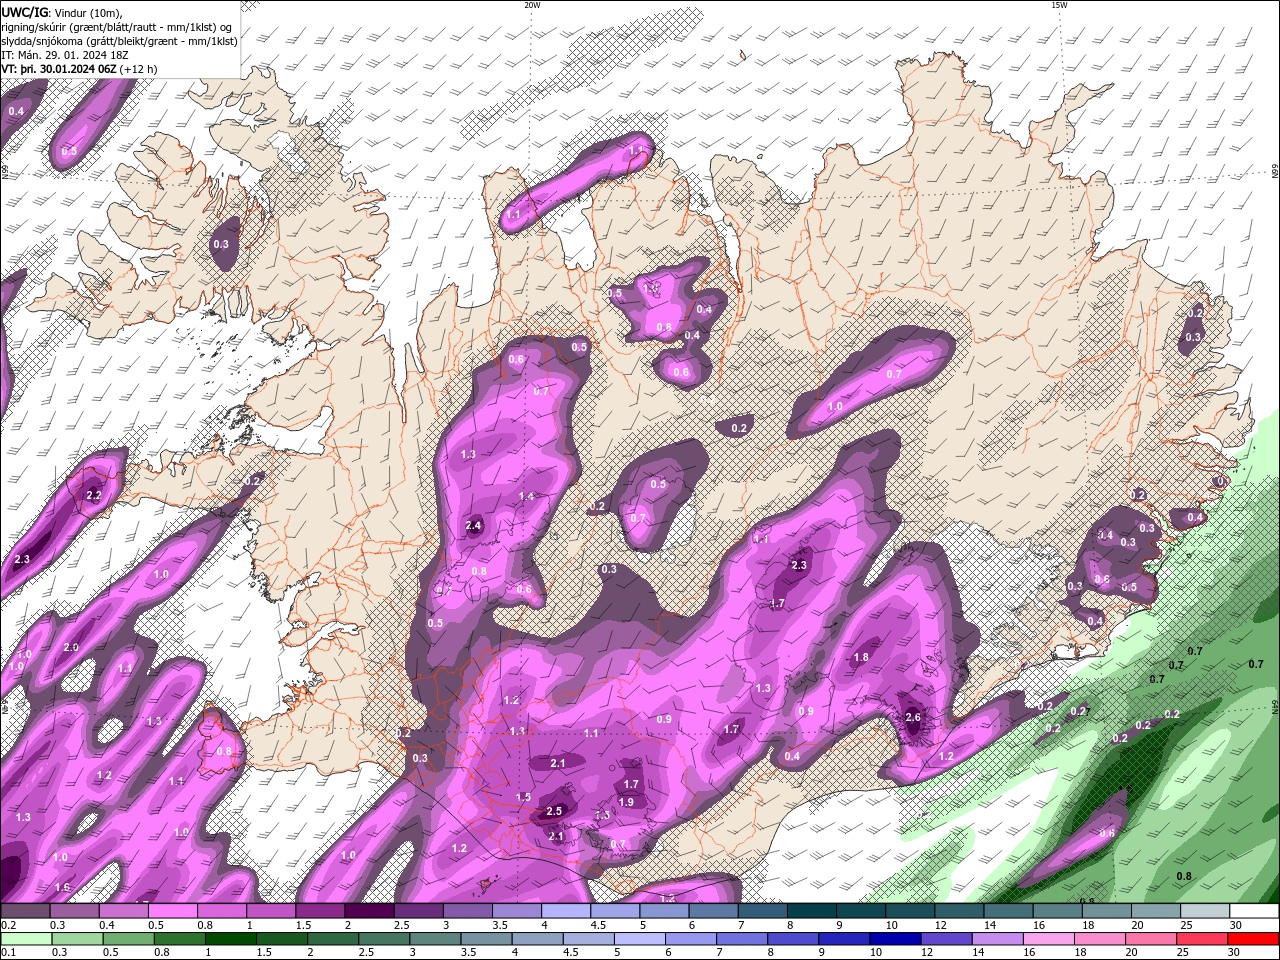Click the map value '2.5' in the southwest

coord(554,811)
